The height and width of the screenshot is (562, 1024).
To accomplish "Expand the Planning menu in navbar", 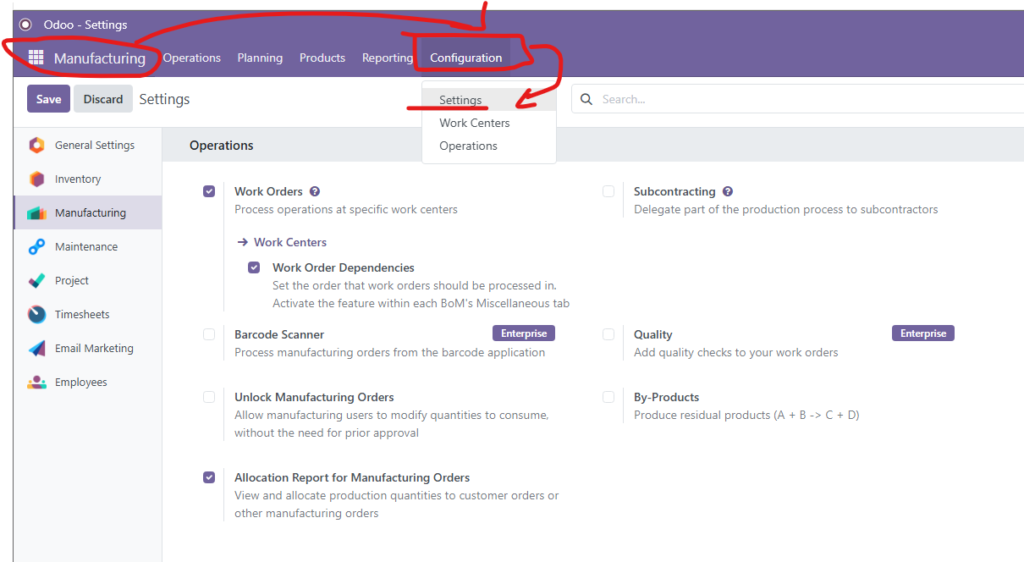I will 259,58.
